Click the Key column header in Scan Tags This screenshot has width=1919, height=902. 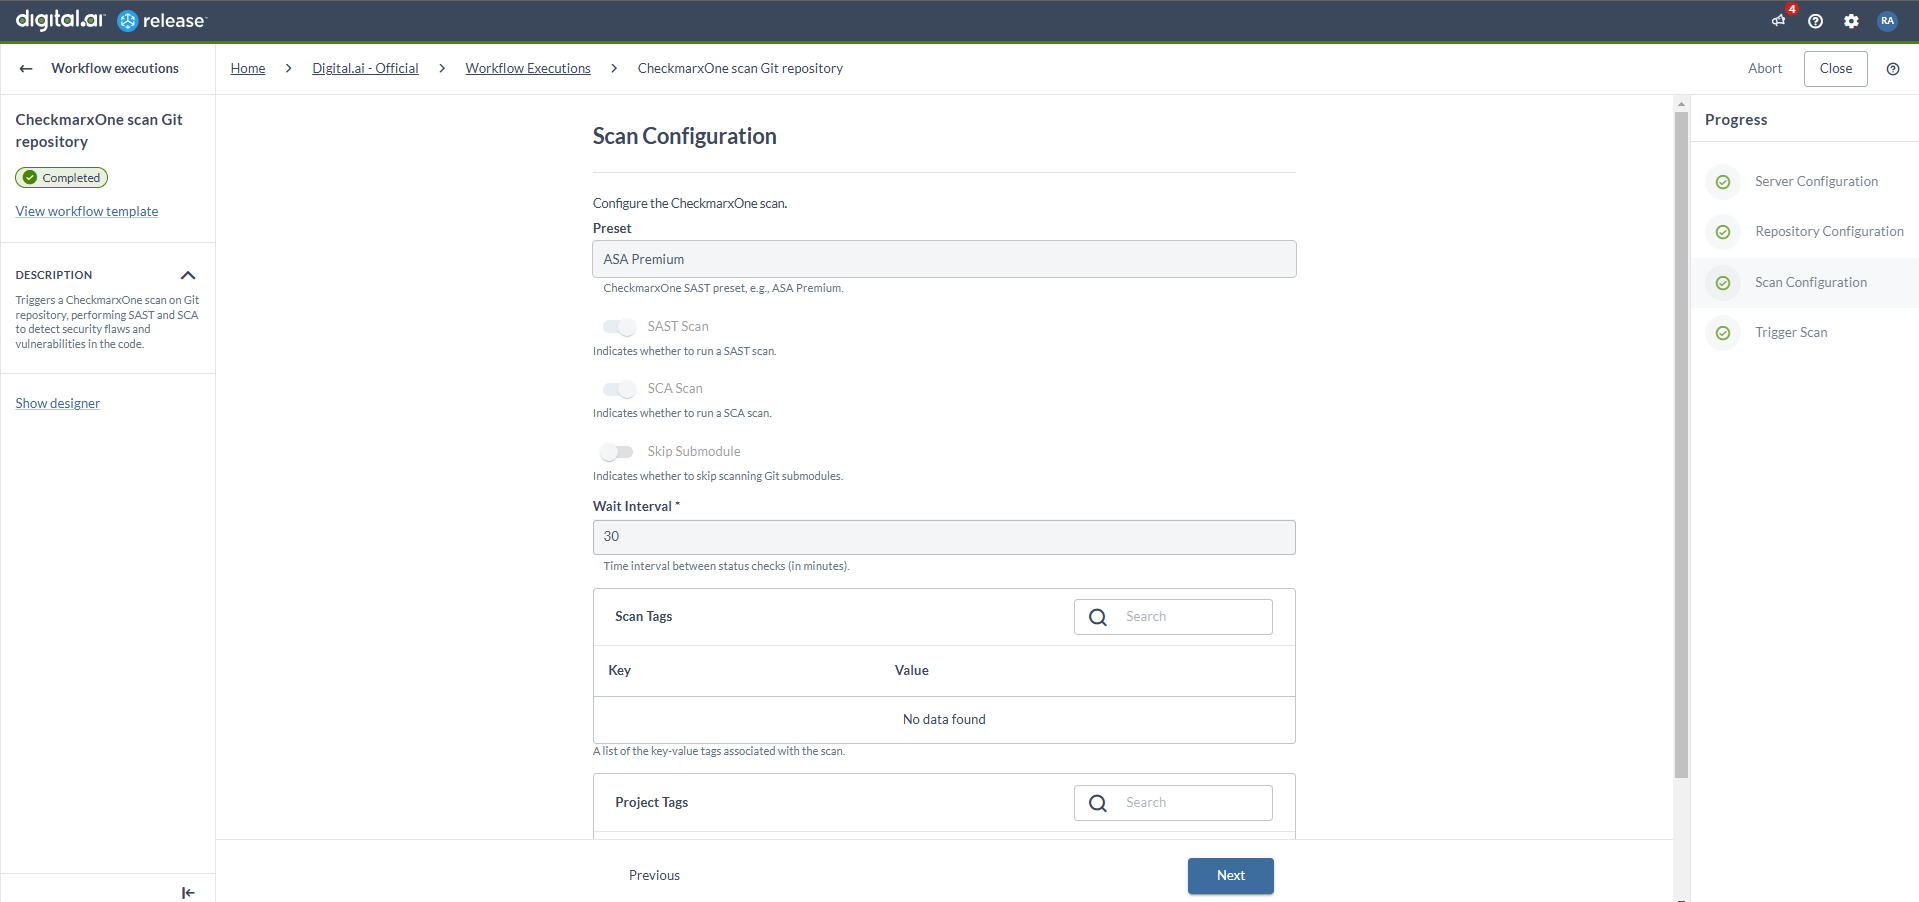click(x=620, y=670)
